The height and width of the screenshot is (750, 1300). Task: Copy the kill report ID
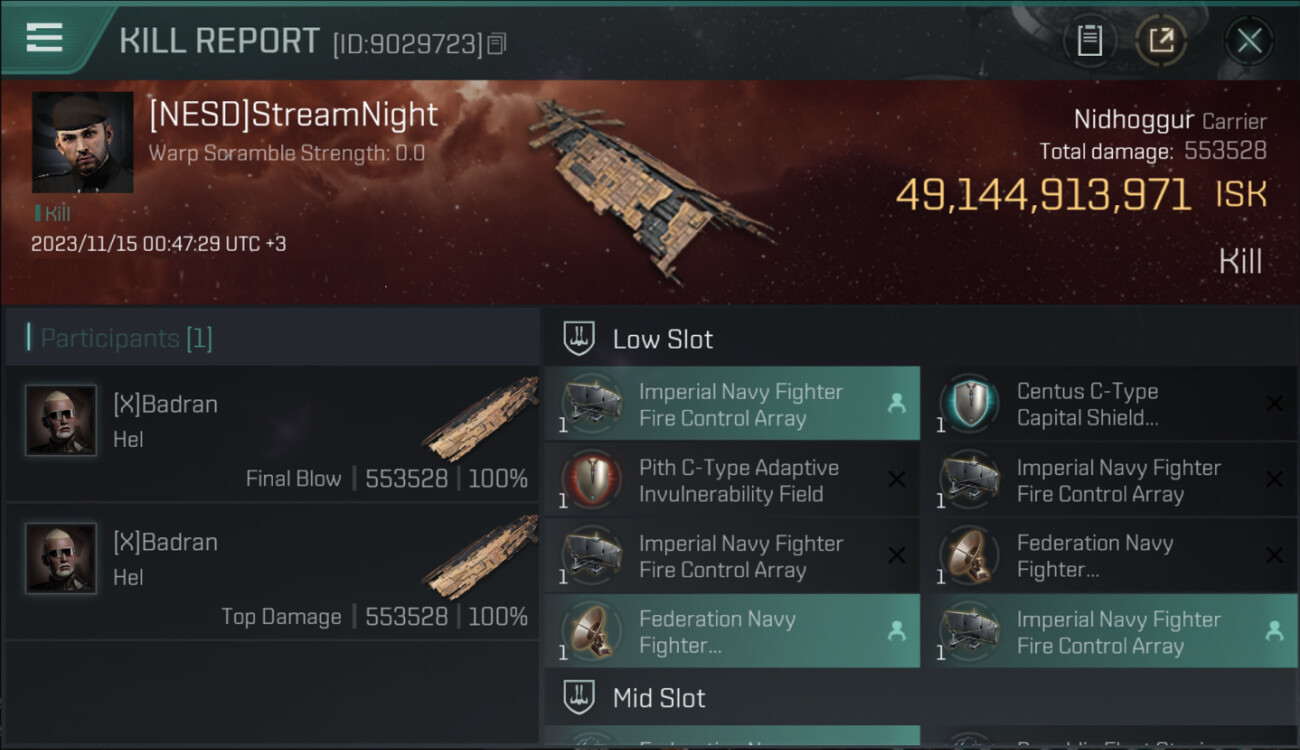point(498,43)
